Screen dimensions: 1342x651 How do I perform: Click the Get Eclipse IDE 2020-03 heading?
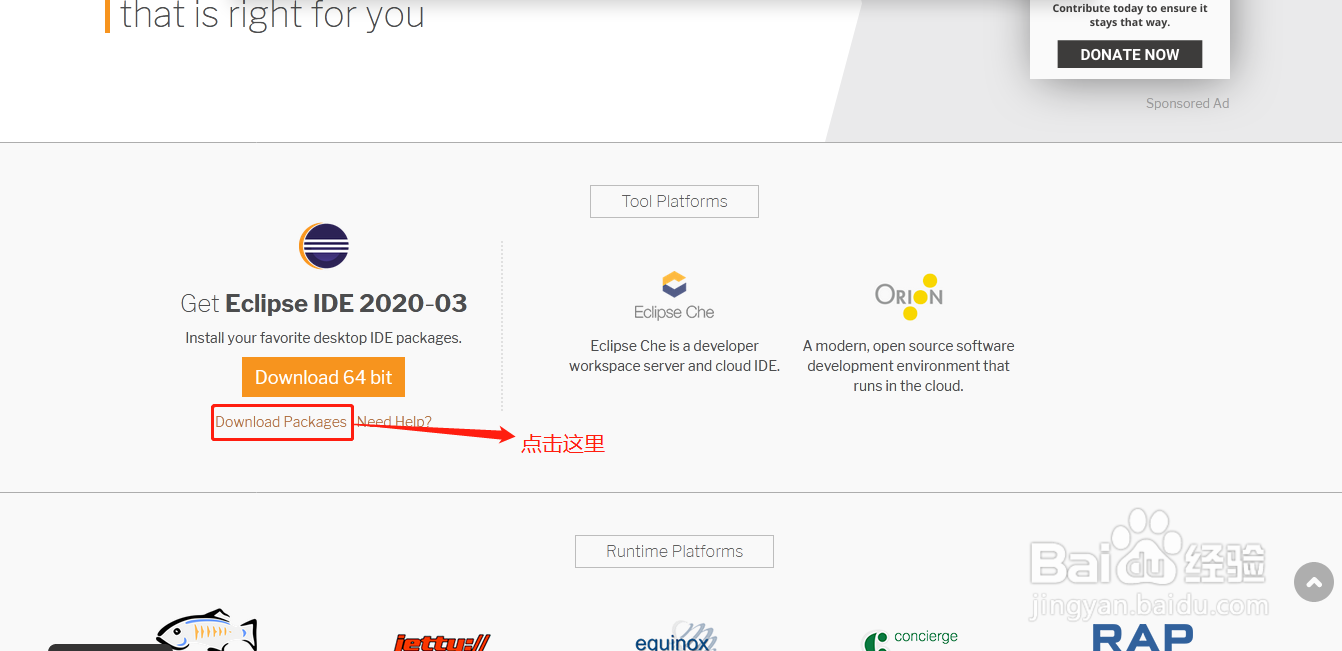pos(324,303)
